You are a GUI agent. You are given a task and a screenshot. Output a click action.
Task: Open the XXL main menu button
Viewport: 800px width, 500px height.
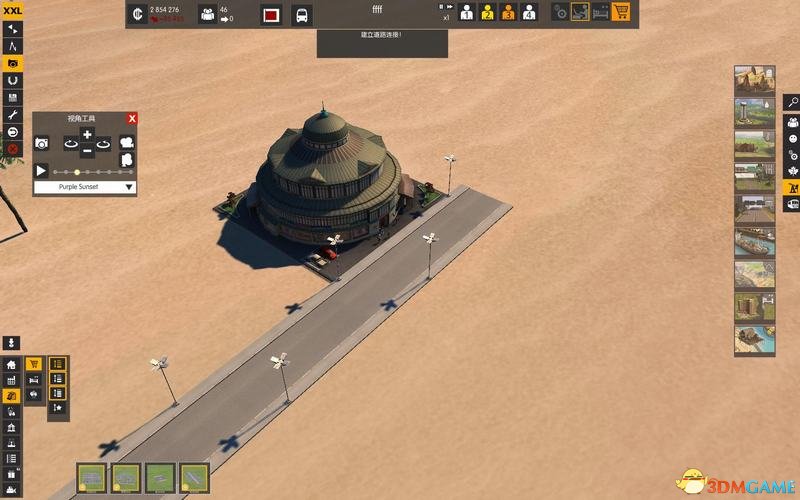point(12,10)
